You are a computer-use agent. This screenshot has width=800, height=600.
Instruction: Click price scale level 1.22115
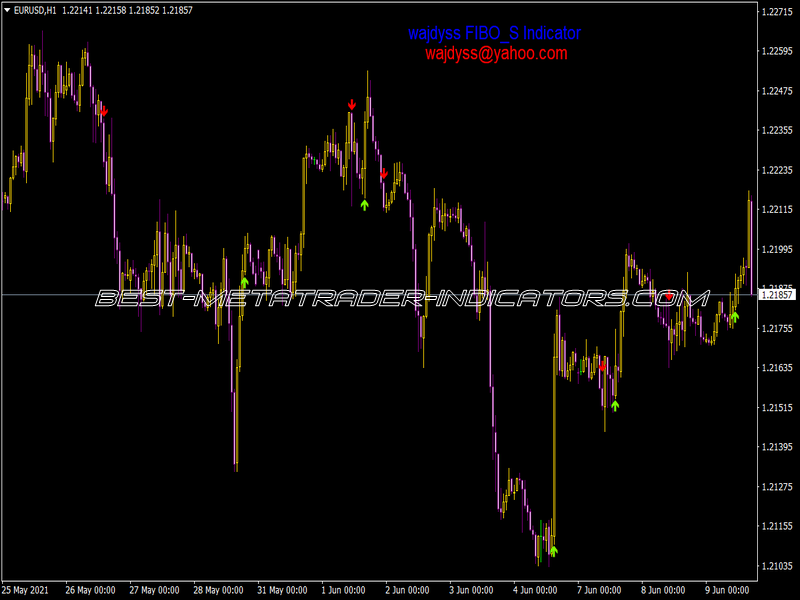point(777,209)
